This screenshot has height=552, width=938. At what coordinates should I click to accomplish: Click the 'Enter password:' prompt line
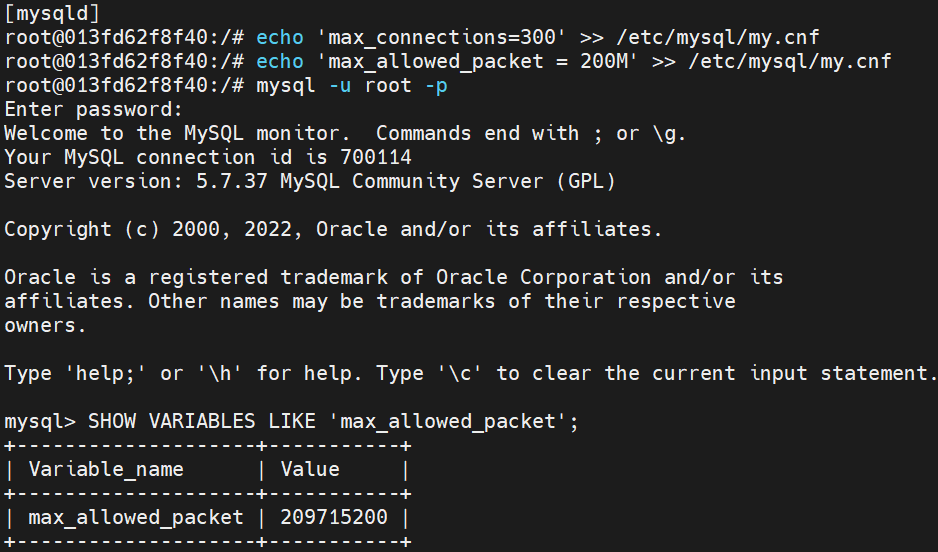[x=94, y=109]
